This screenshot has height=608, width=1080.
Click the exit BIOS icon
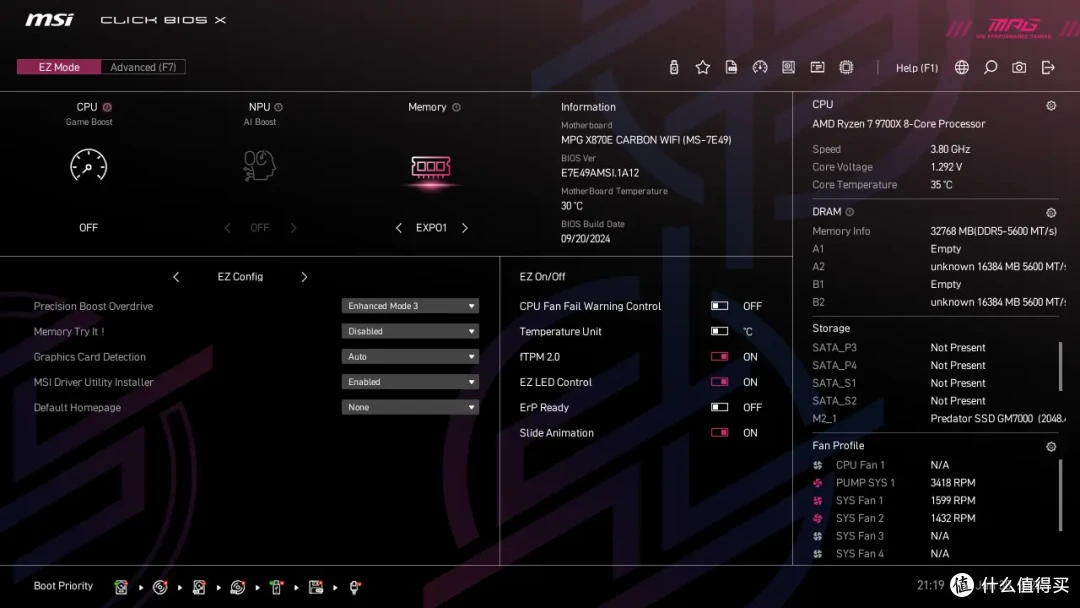(x=1048, y=67)
